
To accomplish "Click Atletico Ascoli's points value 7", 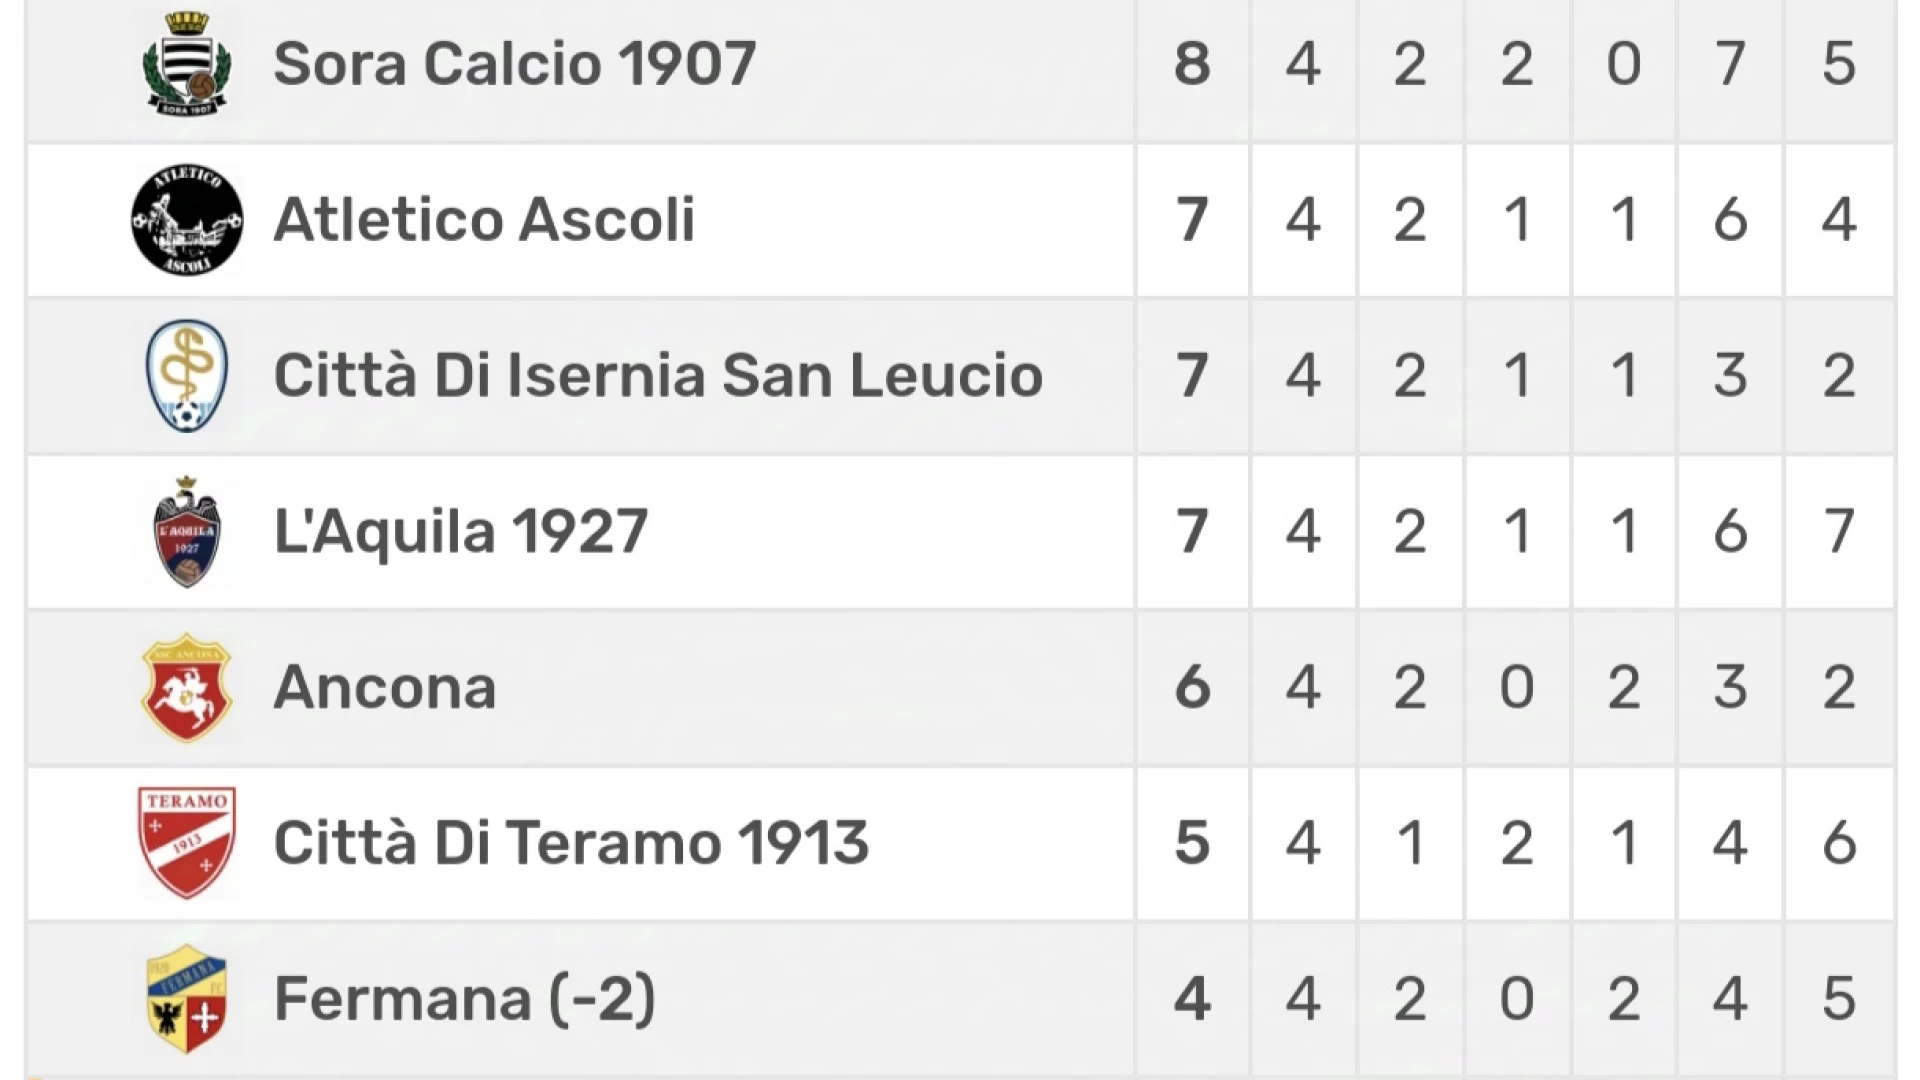I will [x=1192, y=220].
